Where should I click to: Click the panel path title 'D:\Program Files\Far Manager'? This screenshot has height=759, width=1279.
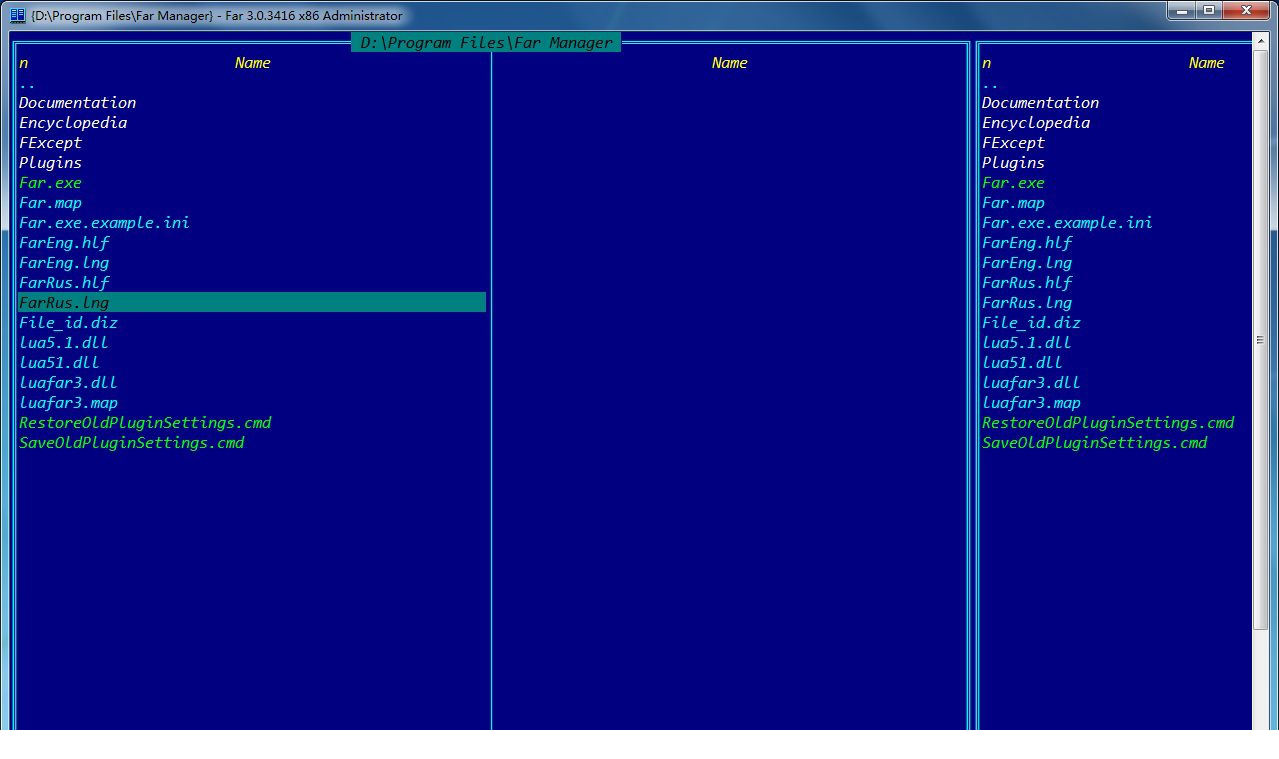(486, 42)
